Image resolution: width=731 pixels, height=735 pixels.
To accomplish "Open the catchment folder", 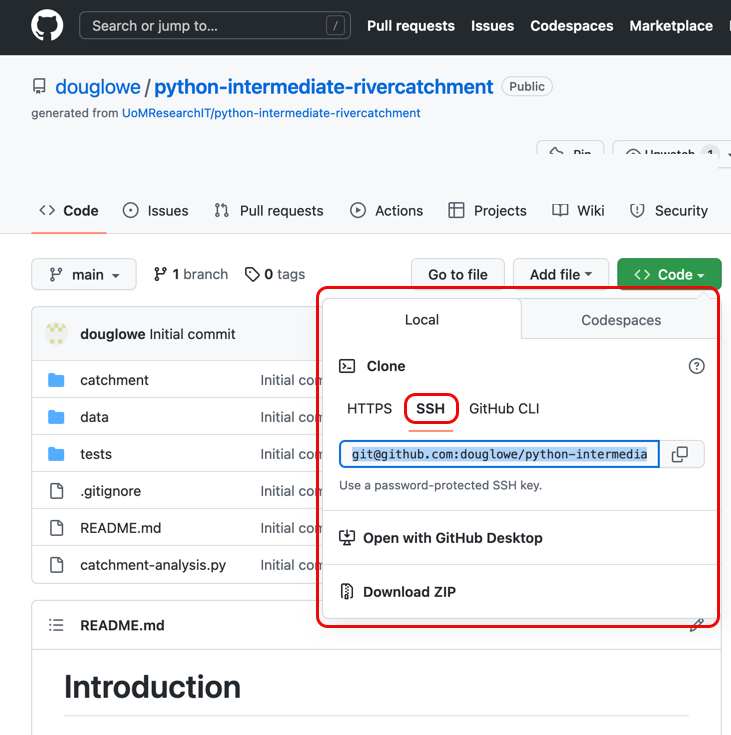I will (114, 380).
